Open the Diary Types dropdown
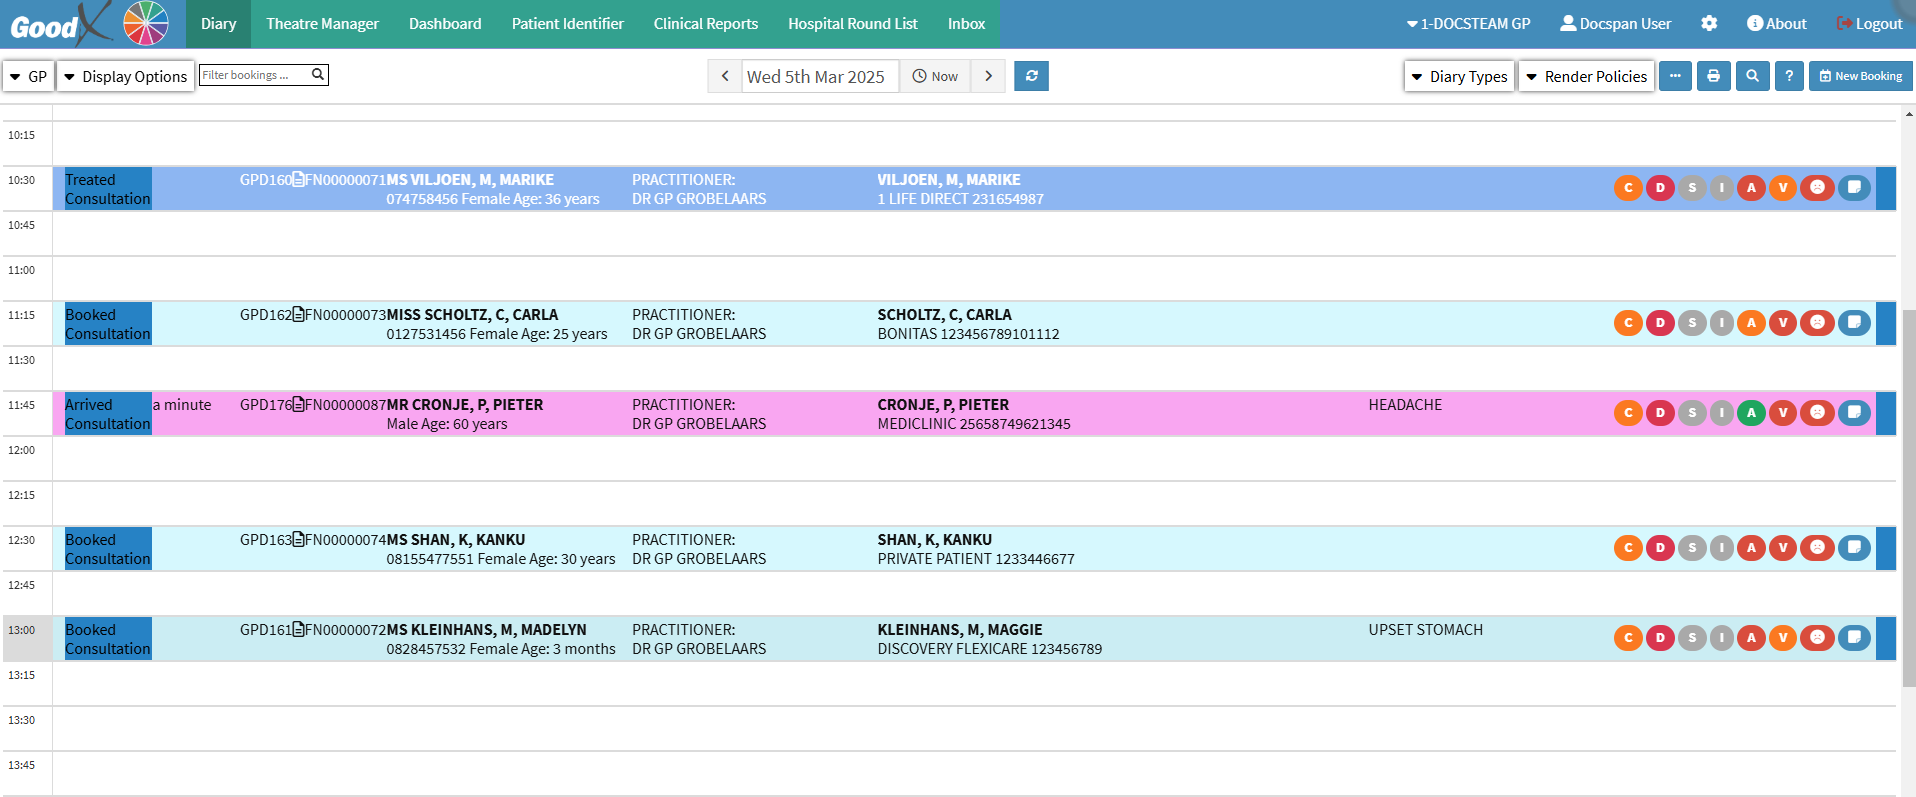Viewport: 1916px width, 797px height. pyautogui.click(x=1459, y=76)
